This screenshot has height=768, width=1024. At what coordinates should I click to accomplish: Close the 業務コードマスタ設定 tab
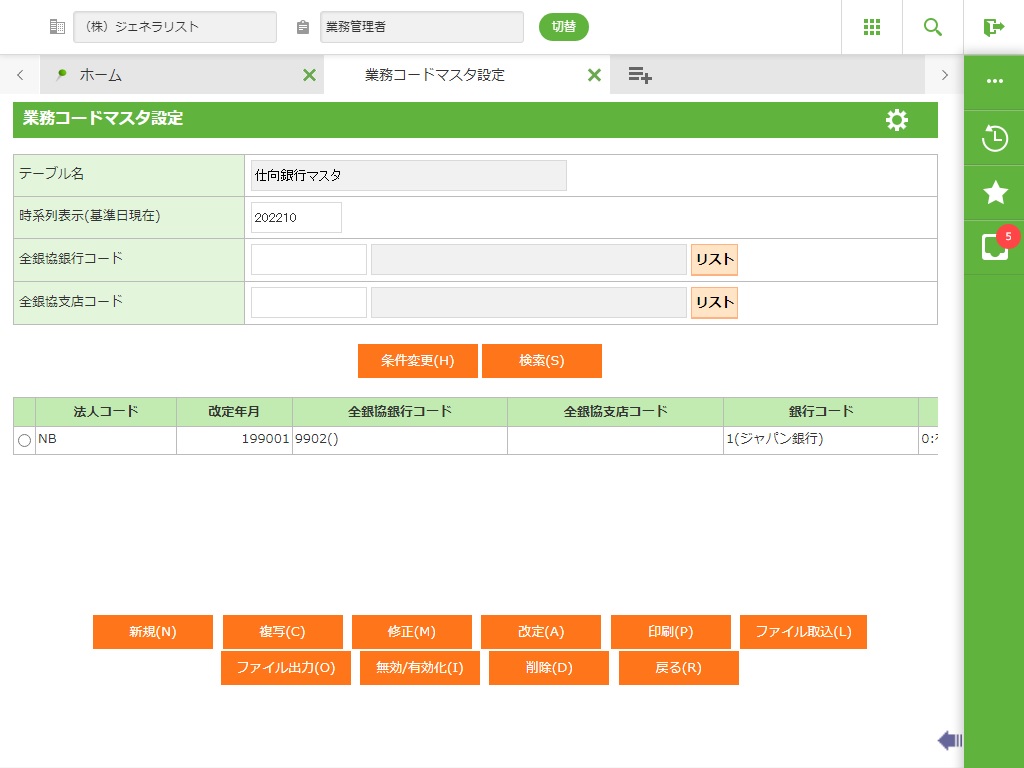(594, 75)
